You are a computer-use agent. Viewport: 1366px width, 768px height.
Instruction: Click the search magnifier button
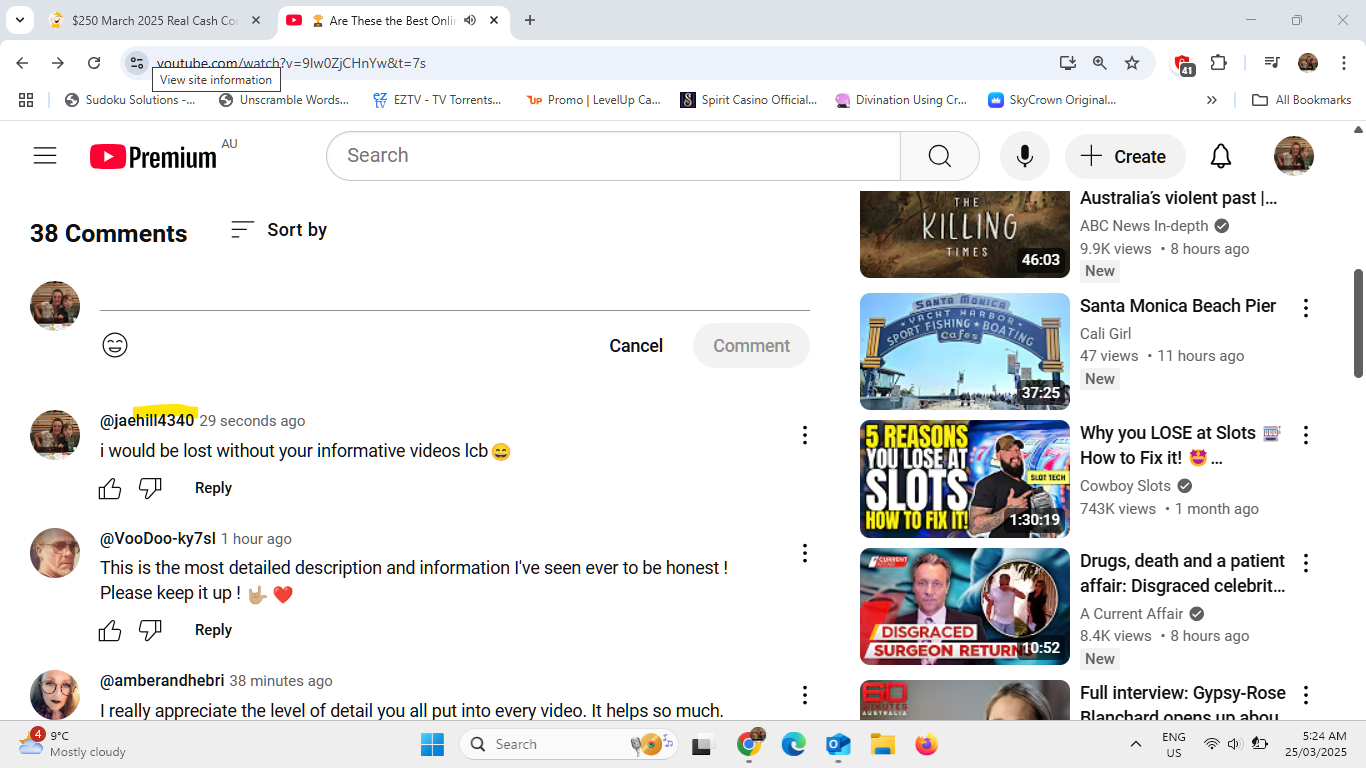(x=939, y=156)
